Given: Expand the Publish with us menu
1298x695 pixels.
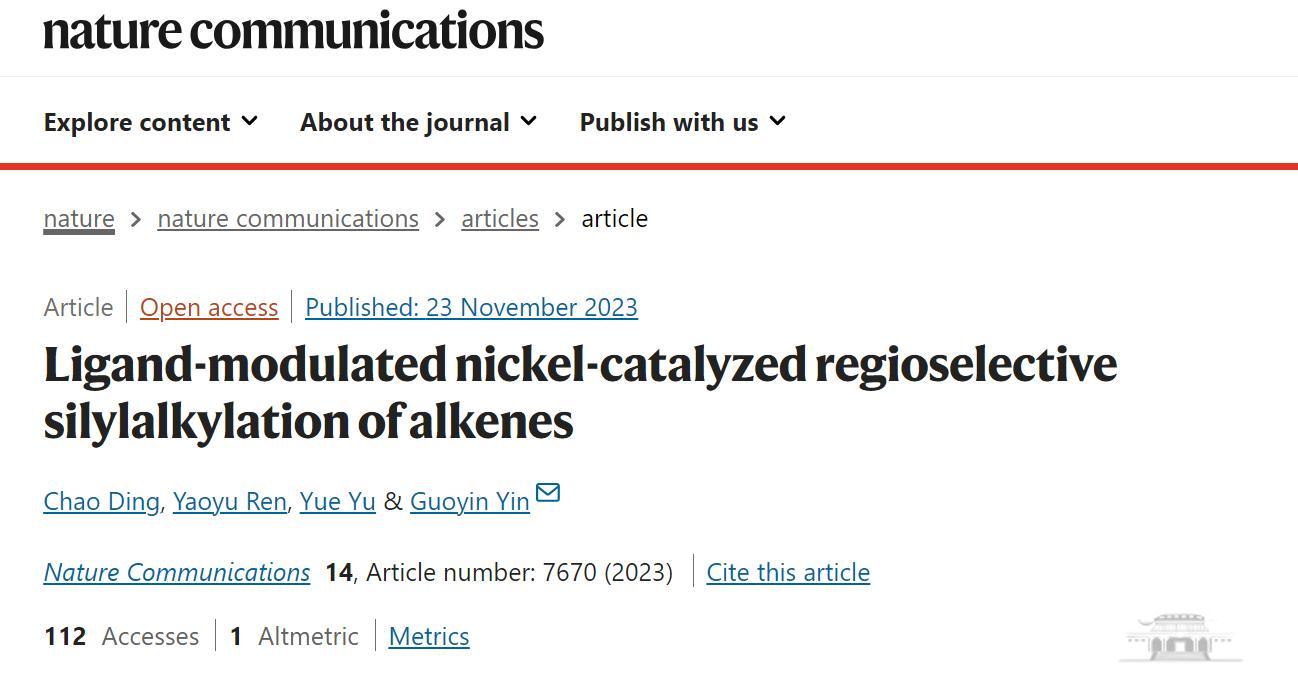Looking at the screenshot, I should pos(682,122).
